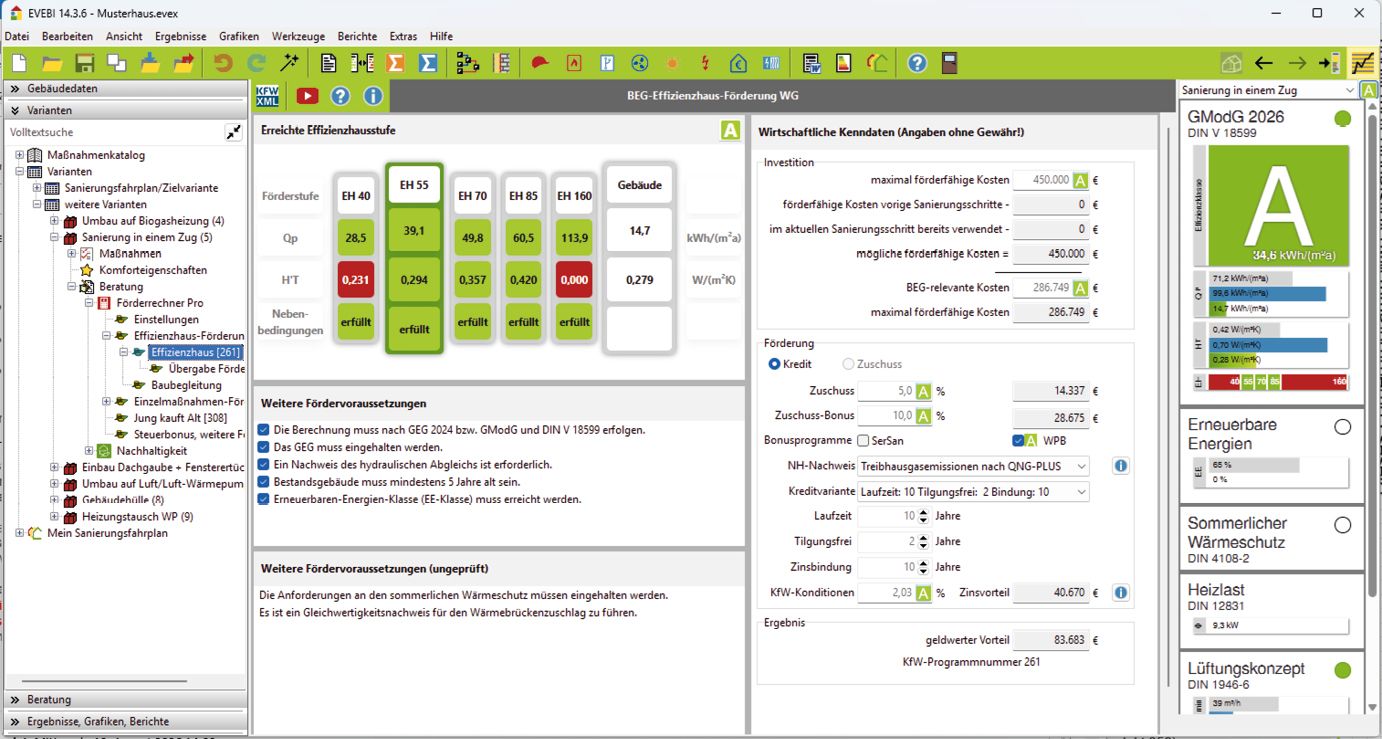Select the EH 40 Förderstufe box
This screenshot has width=1382, height=739.
pyautogui.click(x=356, y=196)
